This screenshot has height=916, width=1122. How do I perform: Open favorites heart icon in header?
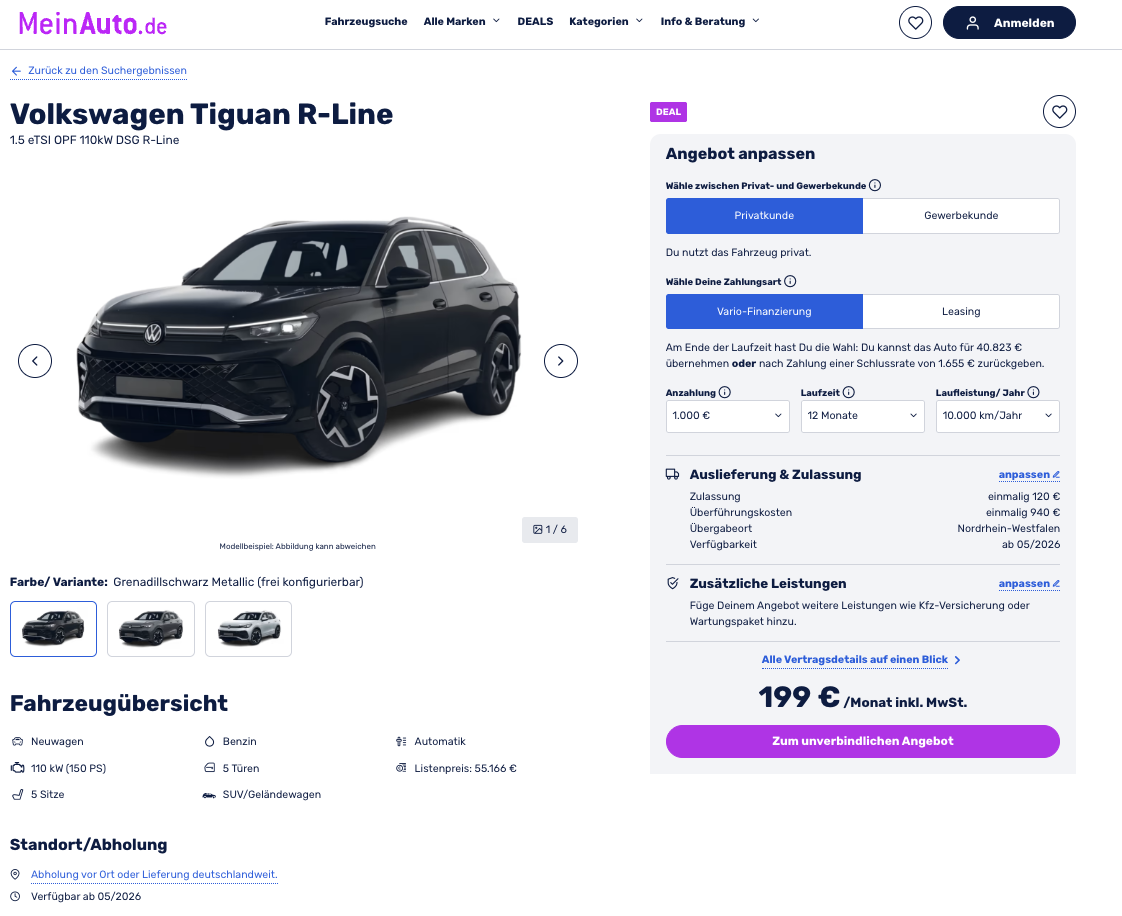click(x=915, y=22)
